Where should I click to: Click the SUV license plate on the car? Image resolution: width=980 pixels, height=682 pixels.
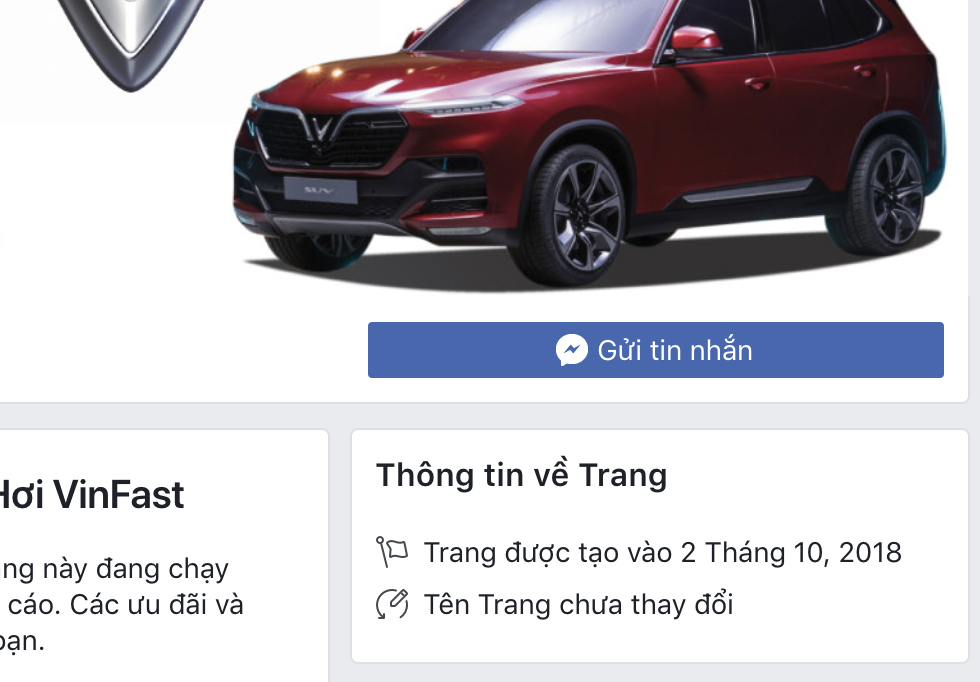tap(320, 190)
